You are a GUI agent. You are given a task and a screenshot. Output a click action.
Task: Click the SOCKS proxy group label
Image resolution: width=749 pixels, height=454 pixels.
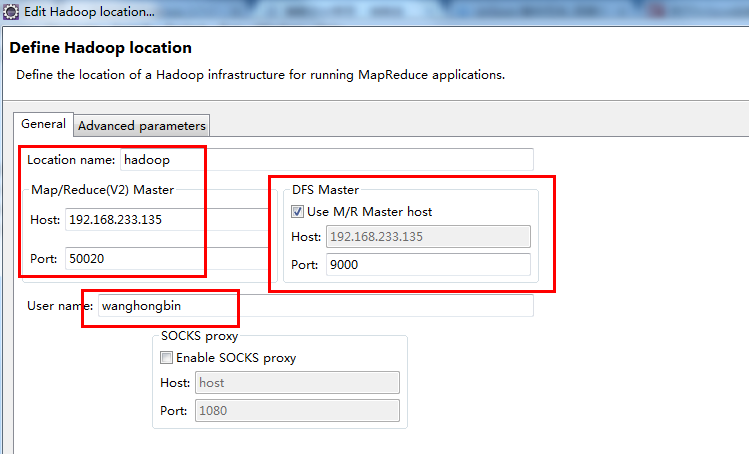[199, 337]
